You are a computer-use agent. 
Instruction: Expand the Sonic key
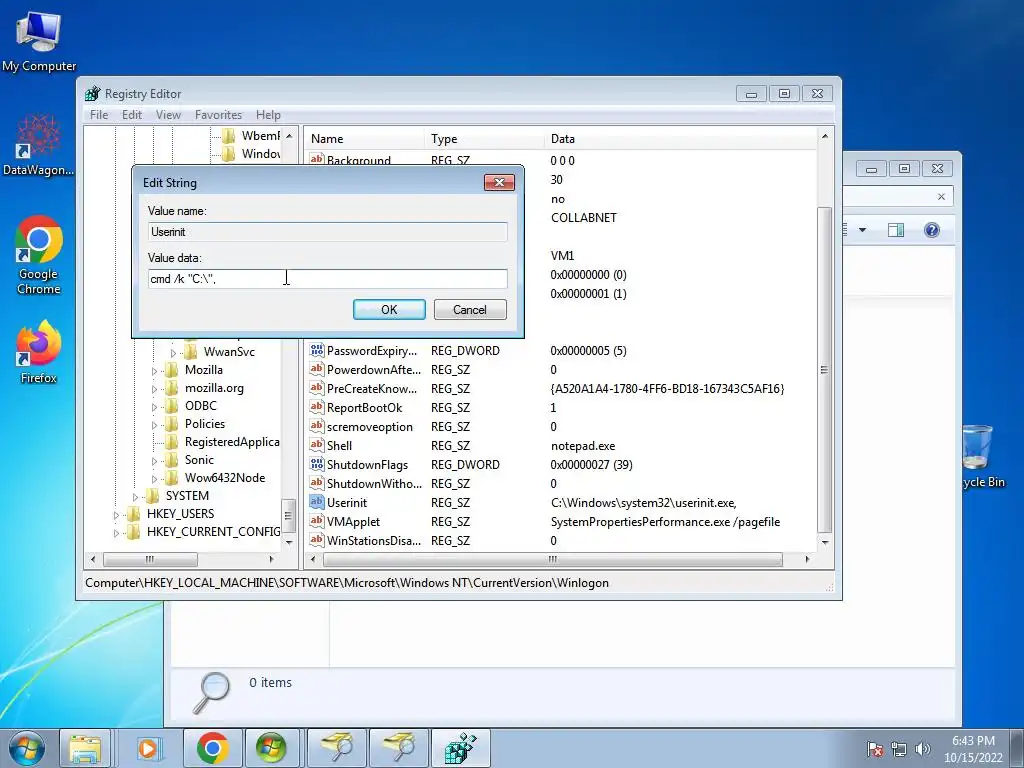click(154, 461)
